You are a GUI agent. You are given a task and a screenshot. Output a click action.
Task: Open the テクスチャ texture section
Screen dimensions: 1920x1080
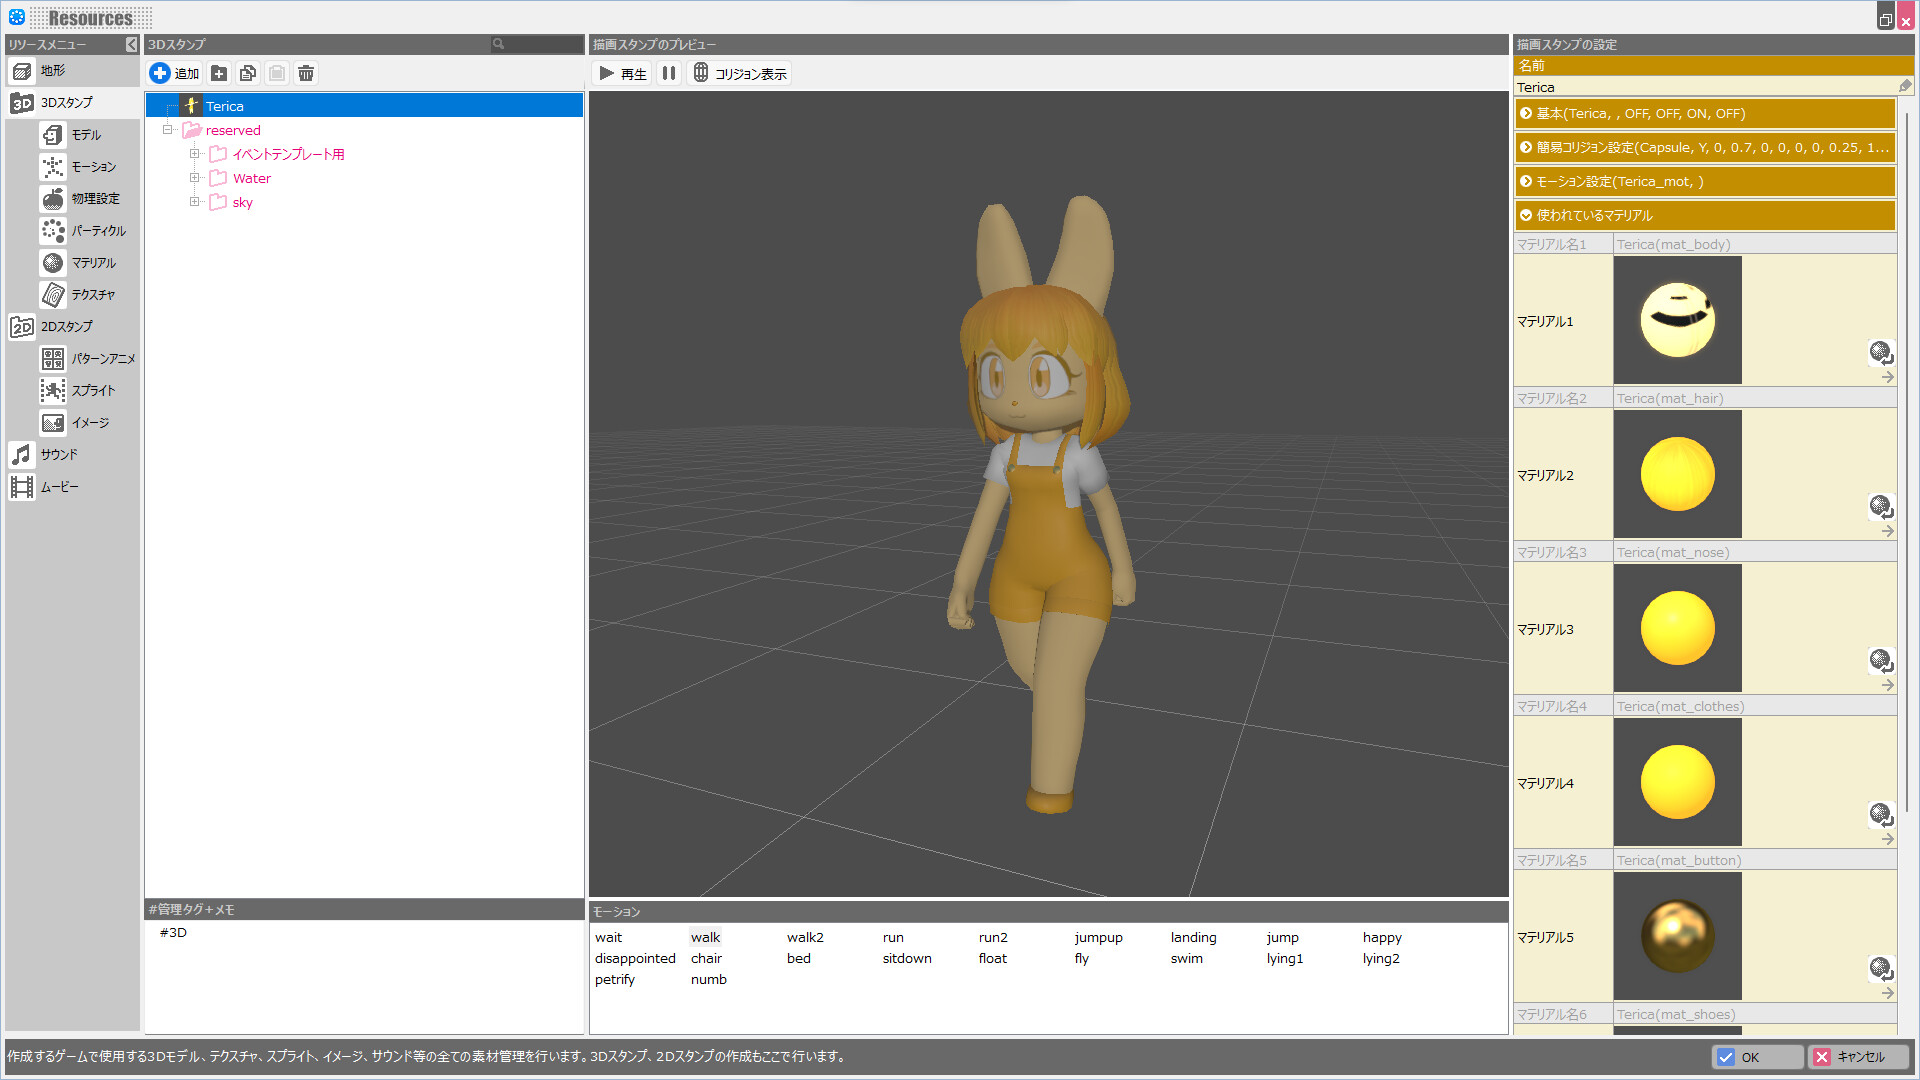(92, 295)
